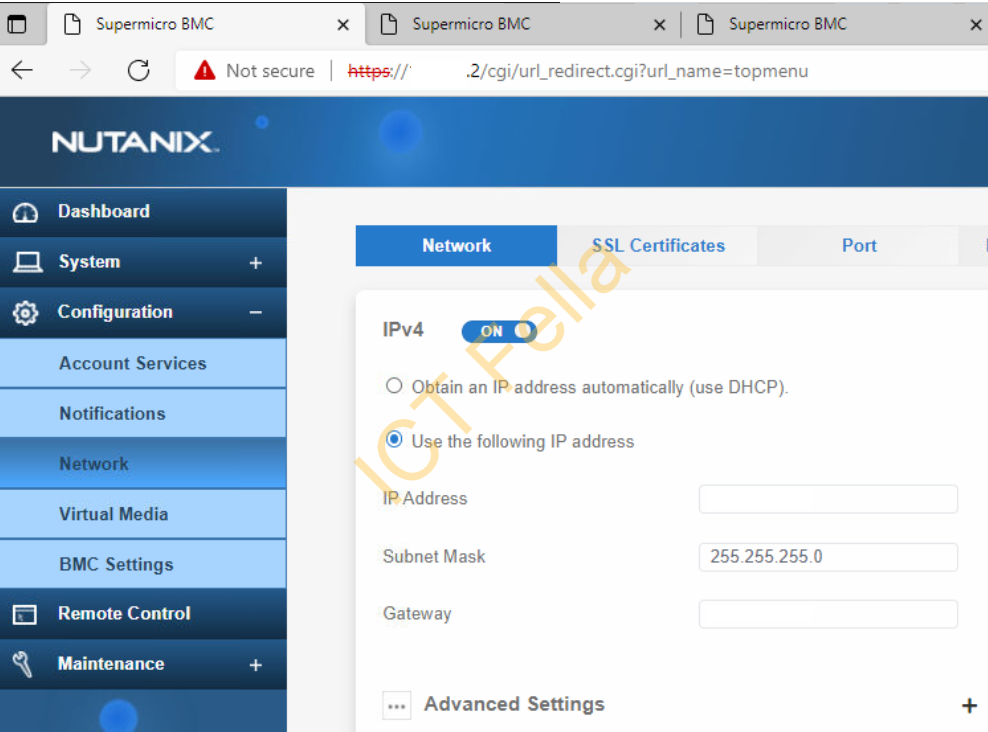The width and height of the screenshot is (988, 732).
Task: Click the Not secure label
Action: click(270, 71)
